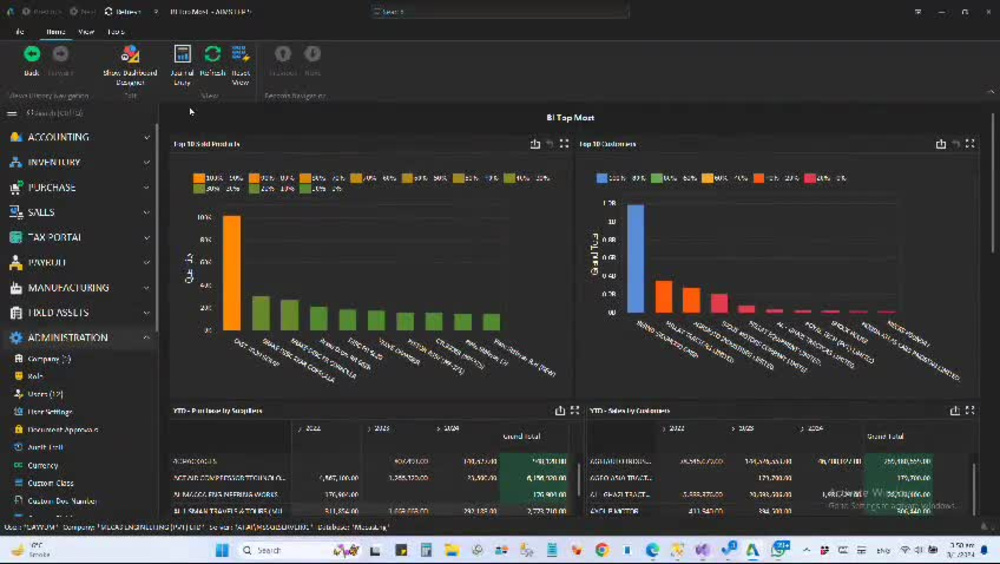Export the YTD Sales by Customers table

pyautogui.click(x=955, y=411)
